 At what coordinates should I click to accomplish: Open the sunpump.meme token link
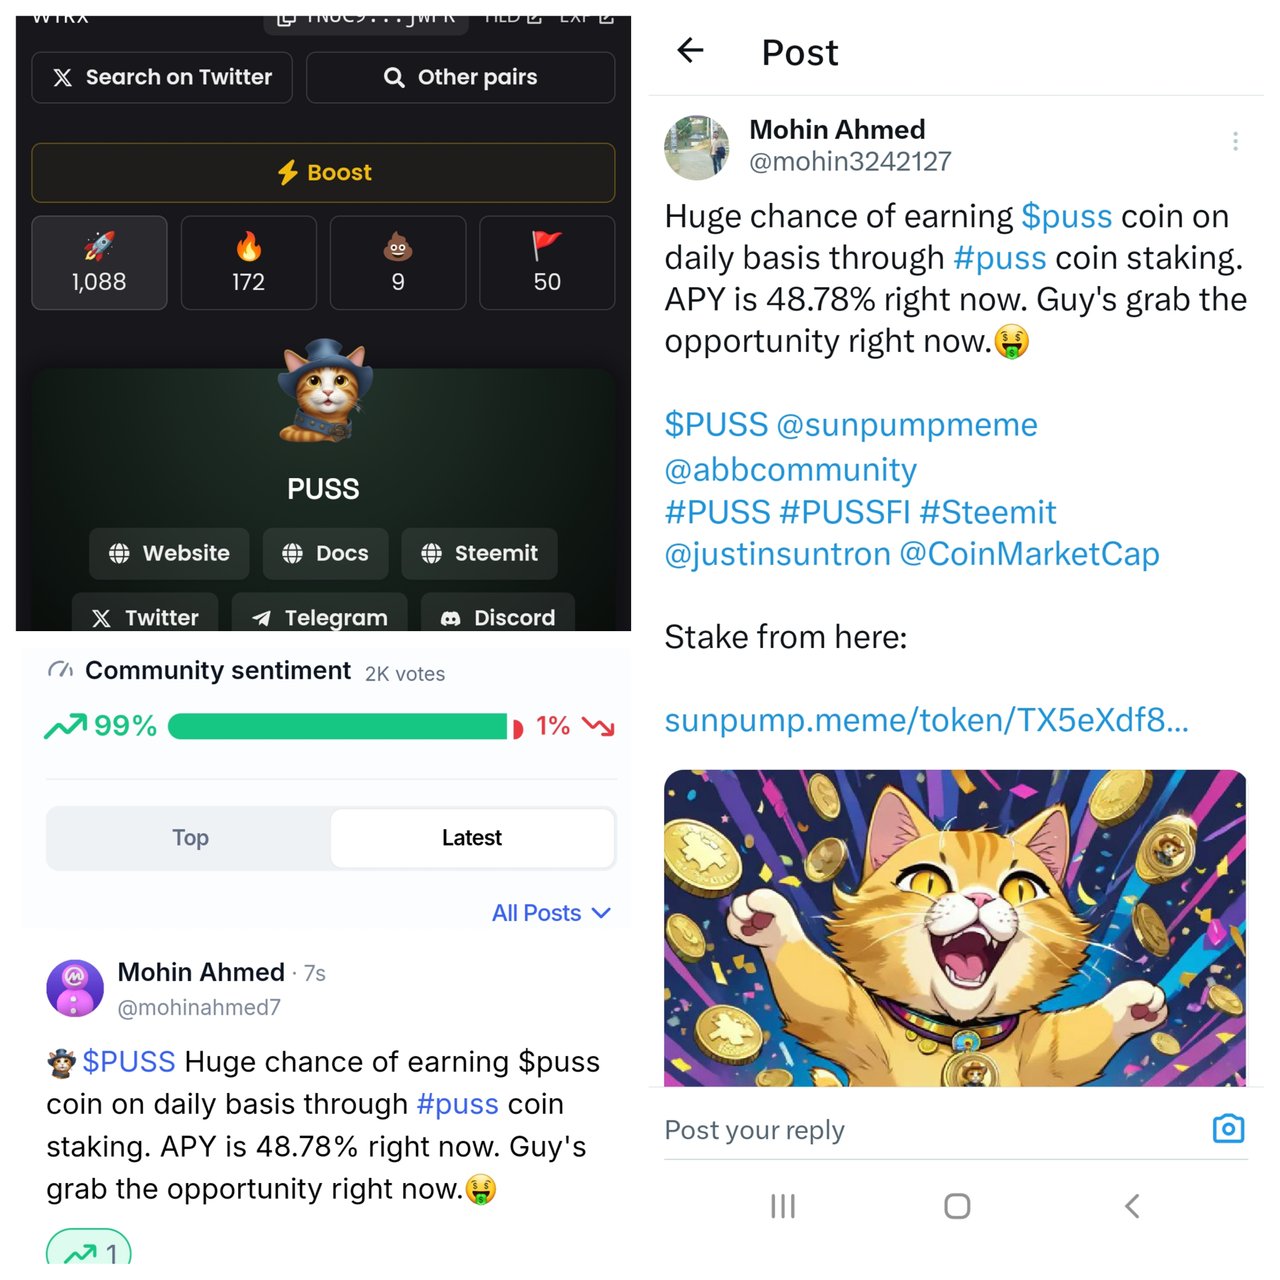[x=926, y=720]
